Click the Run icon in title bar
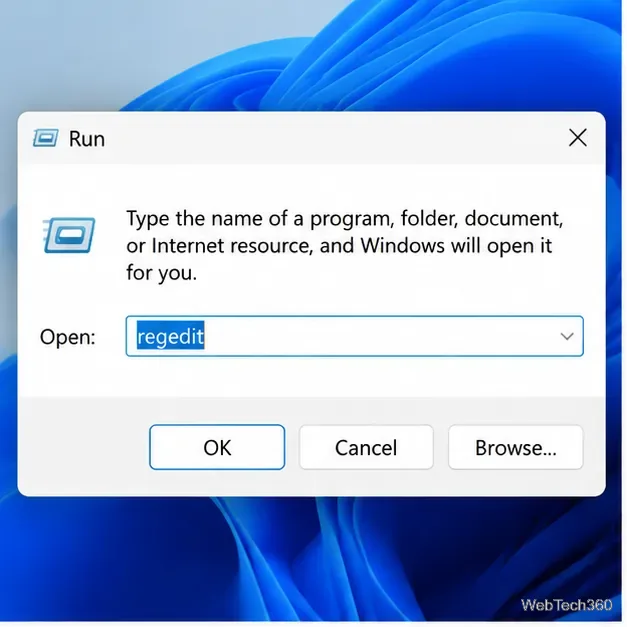627x627 pixels. coord(46,138)
